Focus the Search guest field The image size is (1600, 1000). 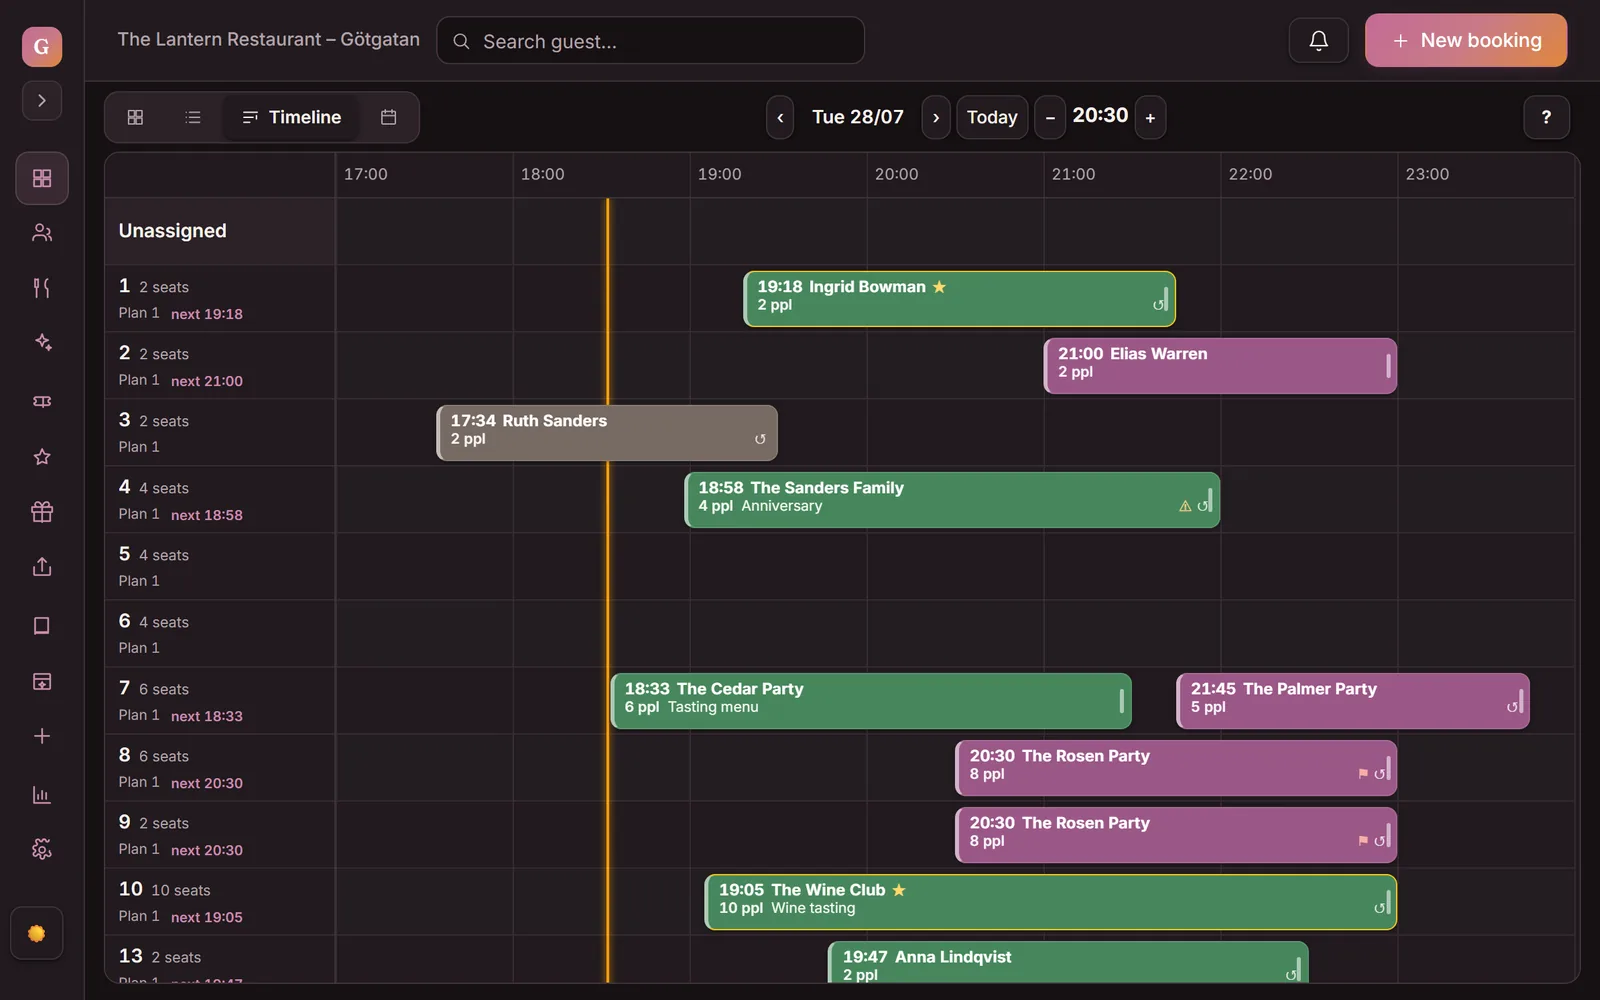pos(650,41)
